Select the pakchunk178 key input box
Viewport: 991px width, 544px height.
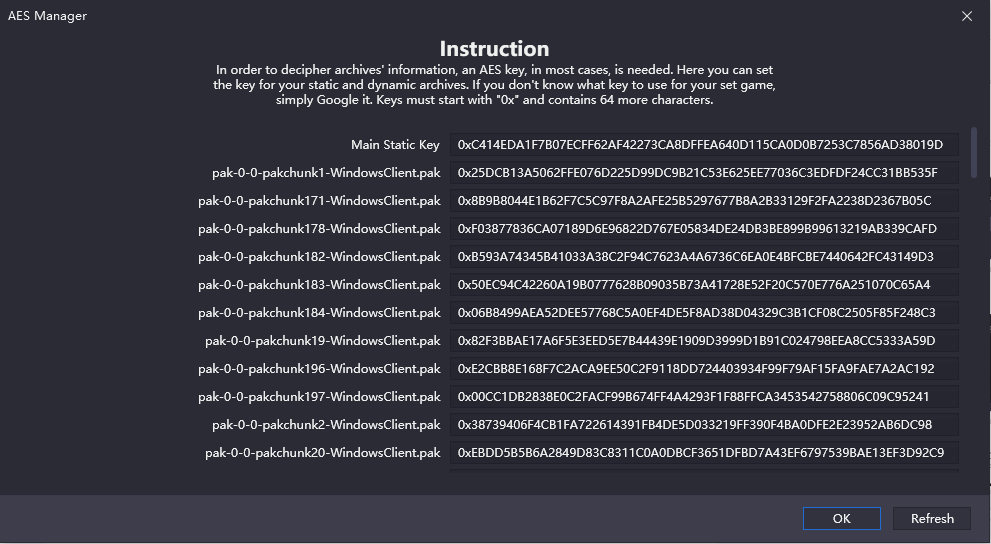click(704, 229)
